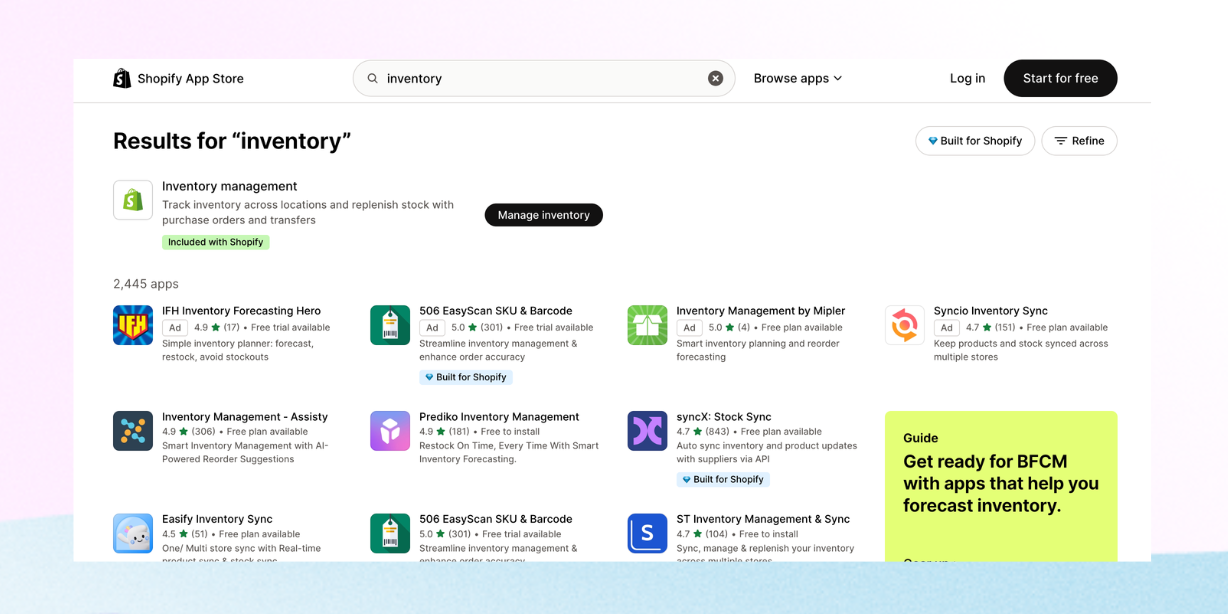
Task: Open Syncio Inventory Sync app link
Action: tap(991, 311)
